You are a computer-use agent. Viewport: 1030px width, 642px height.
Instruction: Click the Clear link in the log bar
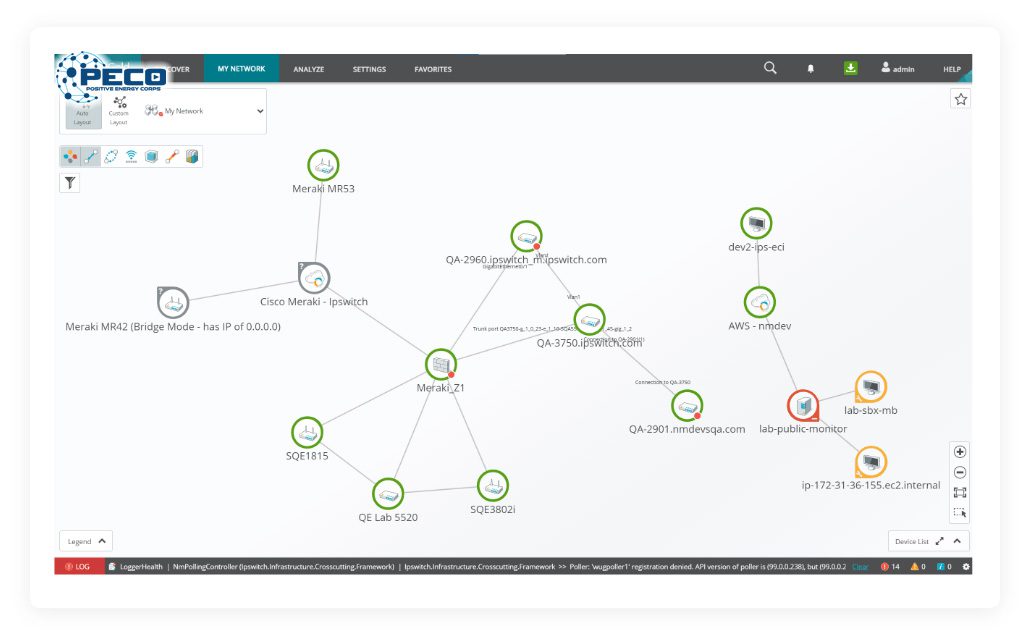tap(860, 566)
